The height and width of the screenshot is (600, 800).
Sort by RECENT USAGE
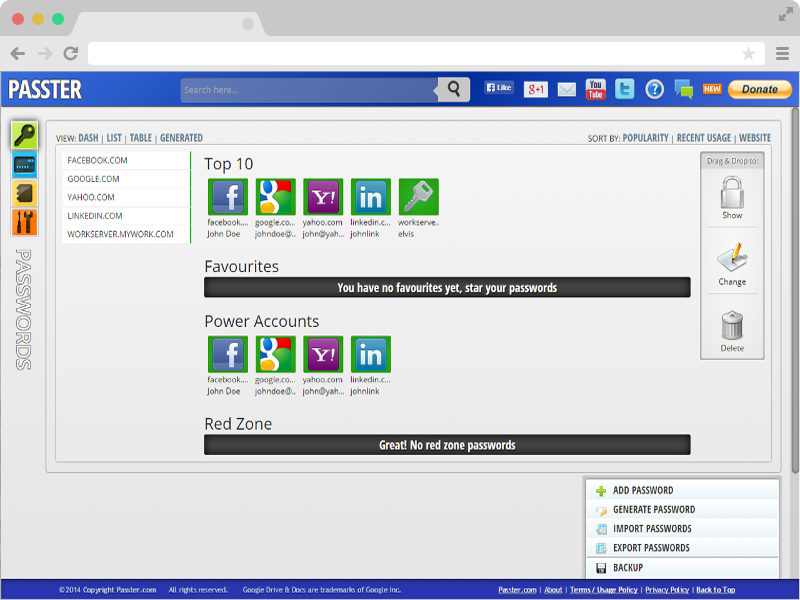[x=704, y=138]
